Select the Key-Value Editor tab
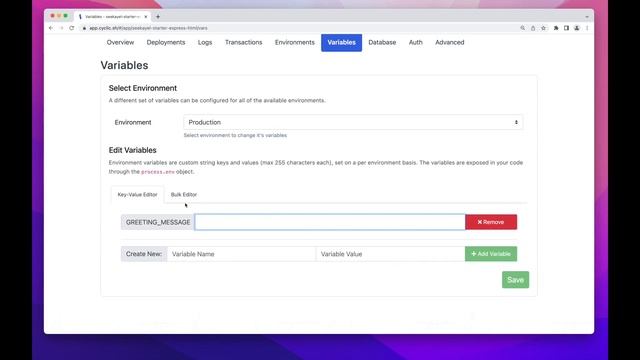 [138, 195]
